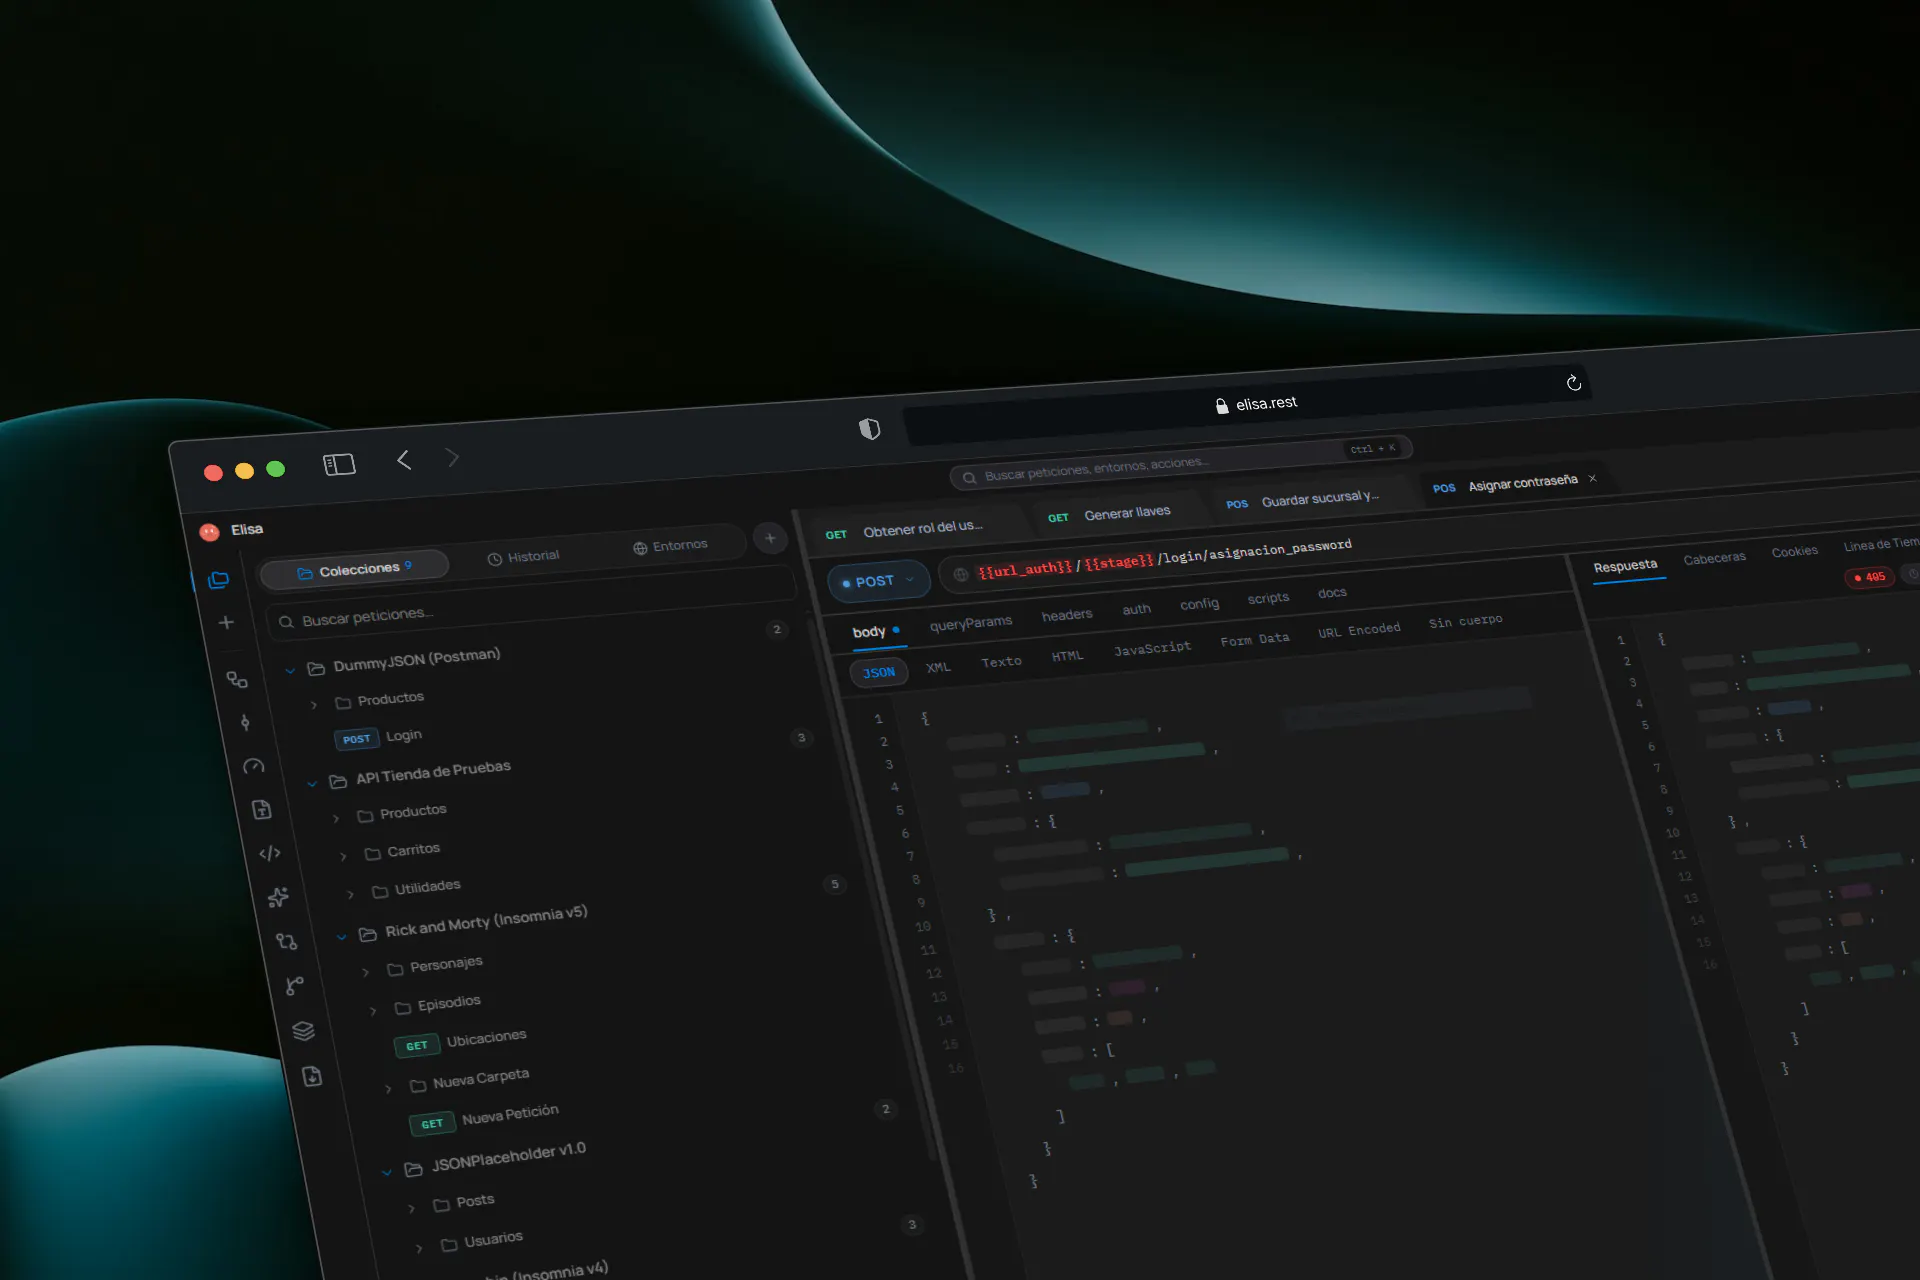Open the stacked layers icon in sidebar

pyautogui.click(x=303, y=1031)
